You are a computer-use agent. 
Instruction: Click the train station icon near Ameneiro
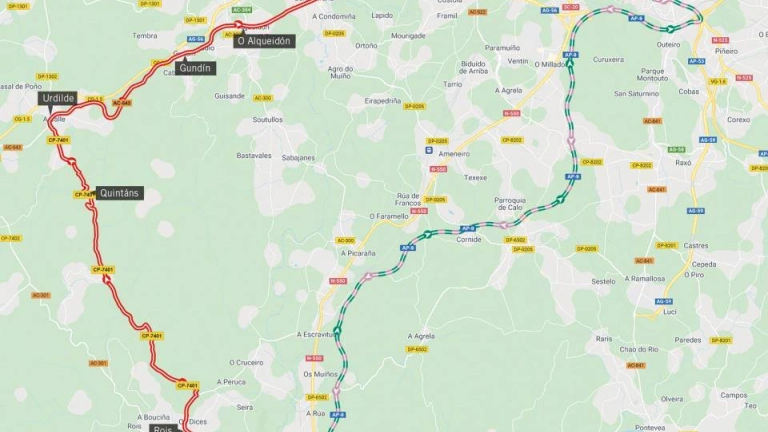click(x=429, y=151)
